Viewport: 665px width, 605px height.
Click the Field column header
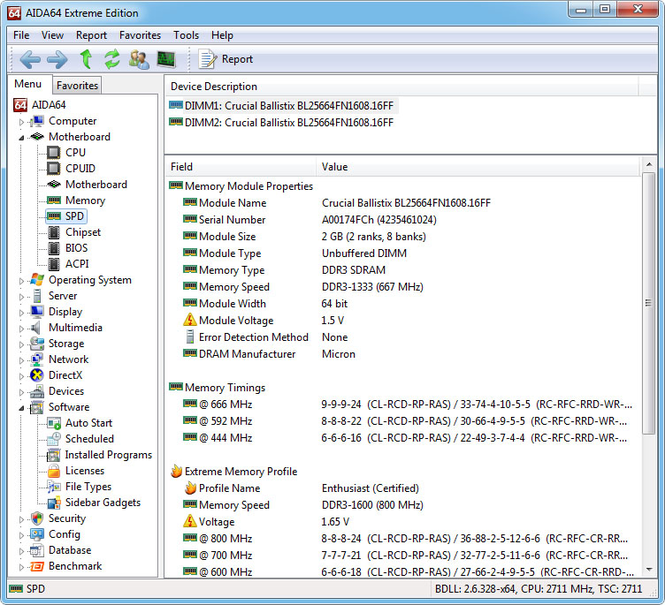(240, 167)
